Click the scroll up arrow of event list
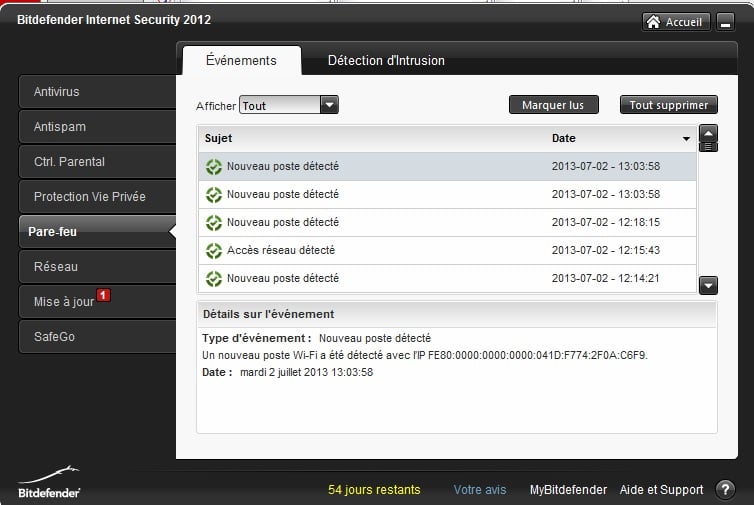This screenshot has height=505, width=754. [708, 133]
